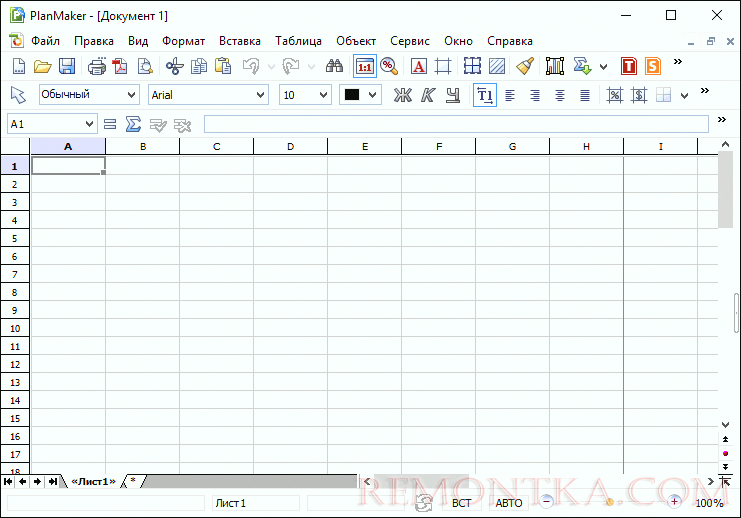The height and width of the screenshot is (518, 741).
Task: Open character format with the red A icon
Action: [x=419, y=66]
